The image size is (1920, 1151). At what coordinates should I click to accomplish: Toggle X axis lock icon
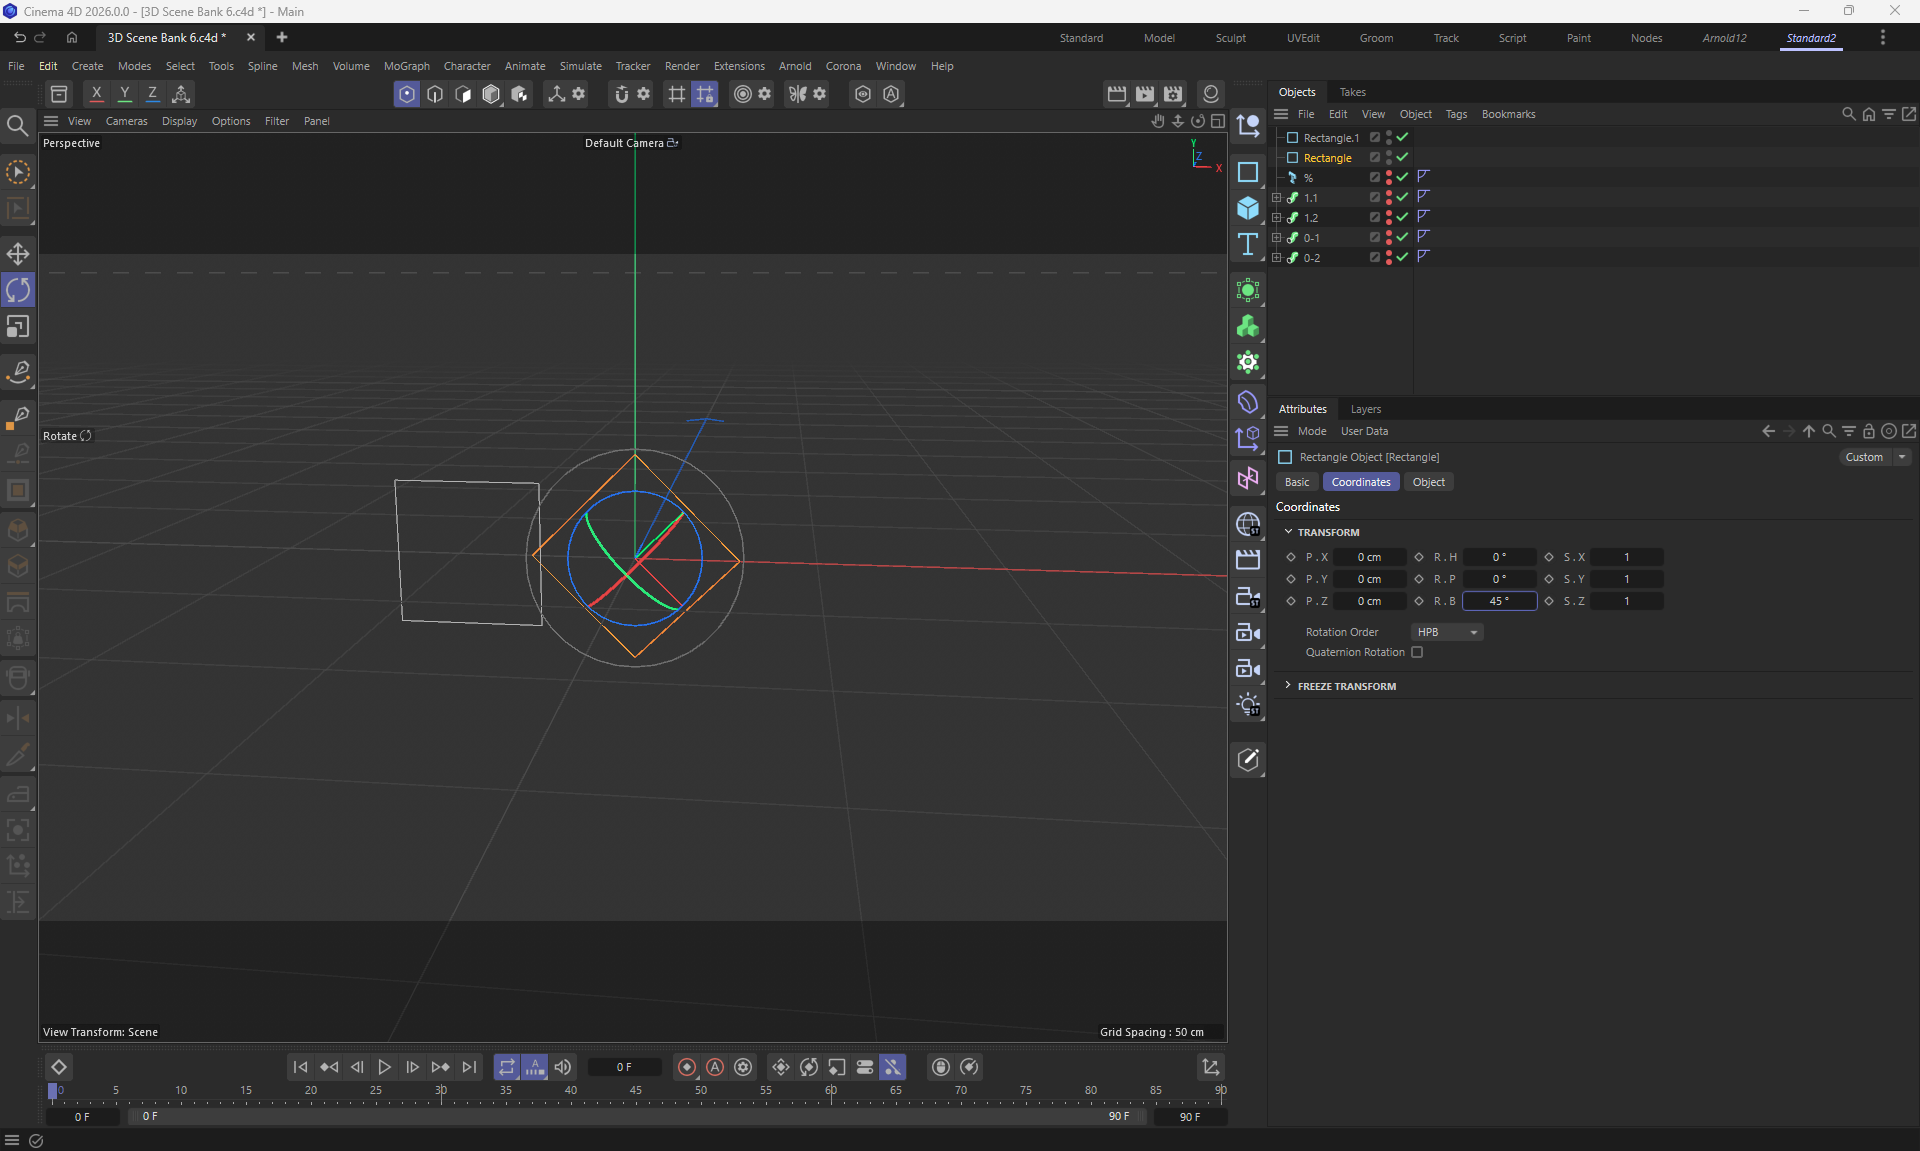tap(96, 94)
